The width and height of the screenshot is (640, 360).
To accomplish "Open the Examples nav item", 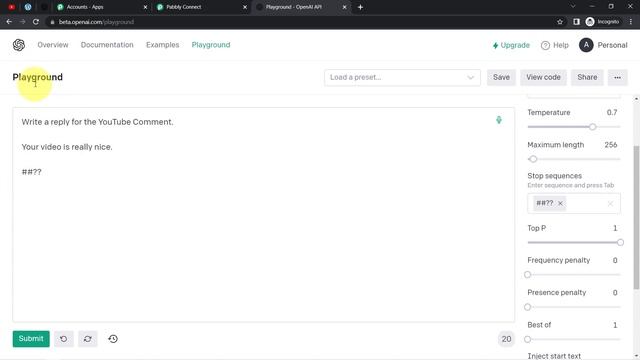I will [162, 45].
